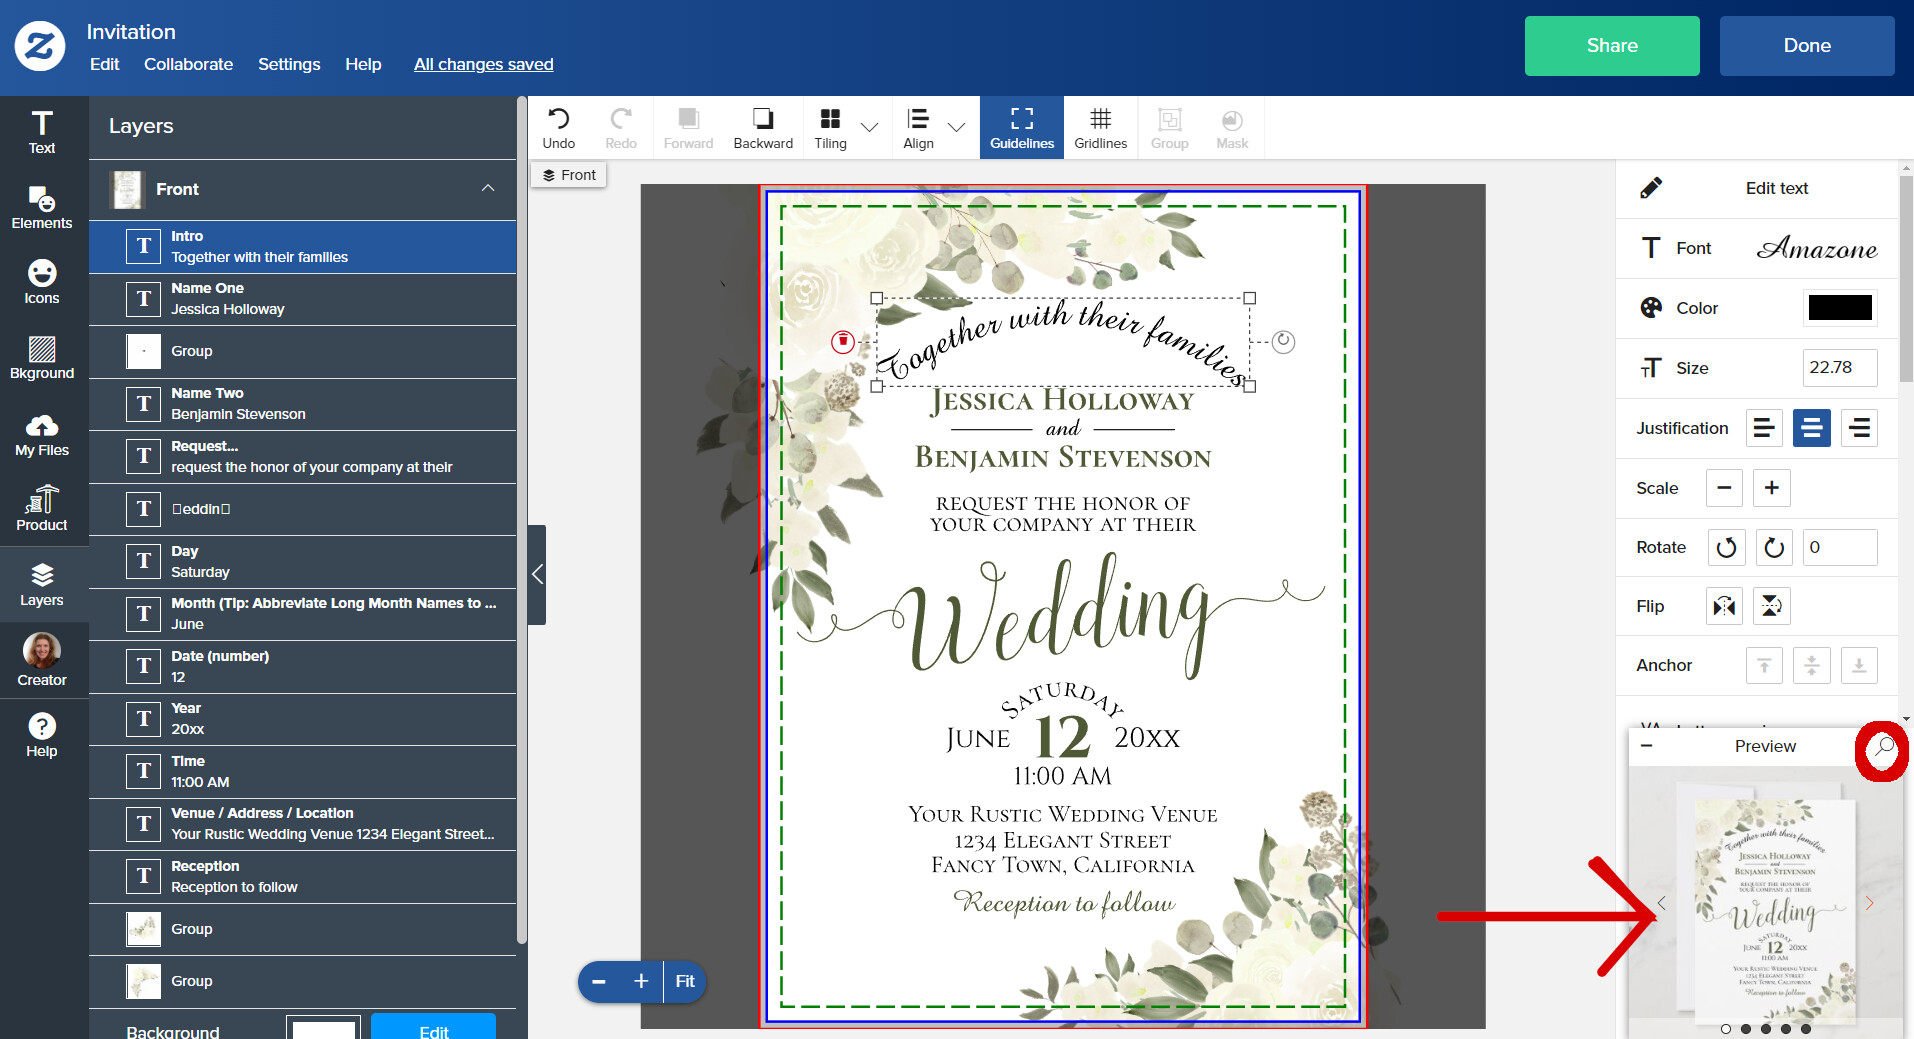Open the Icons panel in sidebar
The height and width of the screenshot is (1039, 1914).
click(x=42, y=283)
